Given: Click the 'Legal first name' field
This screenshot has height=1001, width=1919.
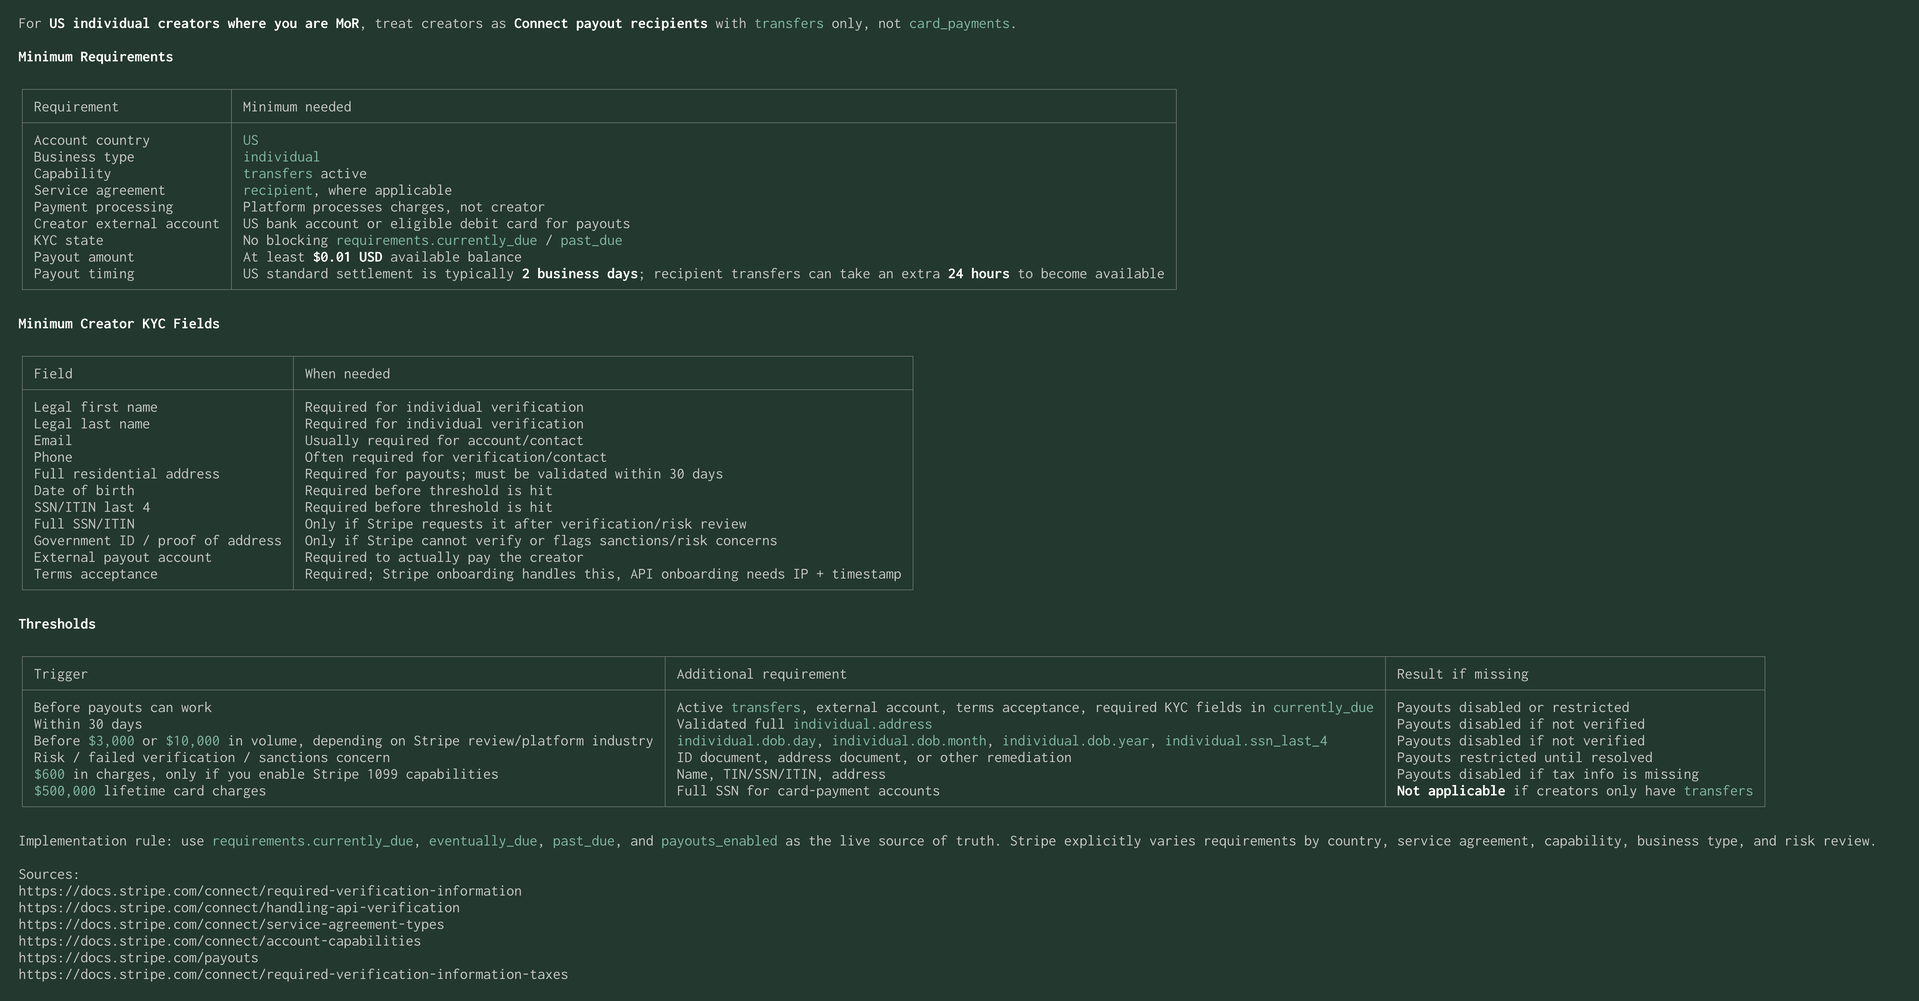Looking at the screenshot, I should tap(96, 408).
